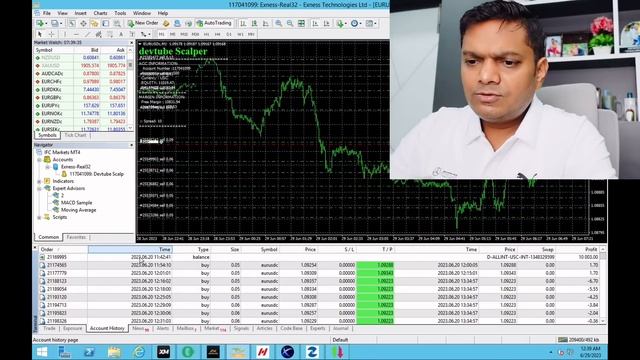Zoom out on the chart
Viewport: 640px width, 360px height.
point(290,23)
